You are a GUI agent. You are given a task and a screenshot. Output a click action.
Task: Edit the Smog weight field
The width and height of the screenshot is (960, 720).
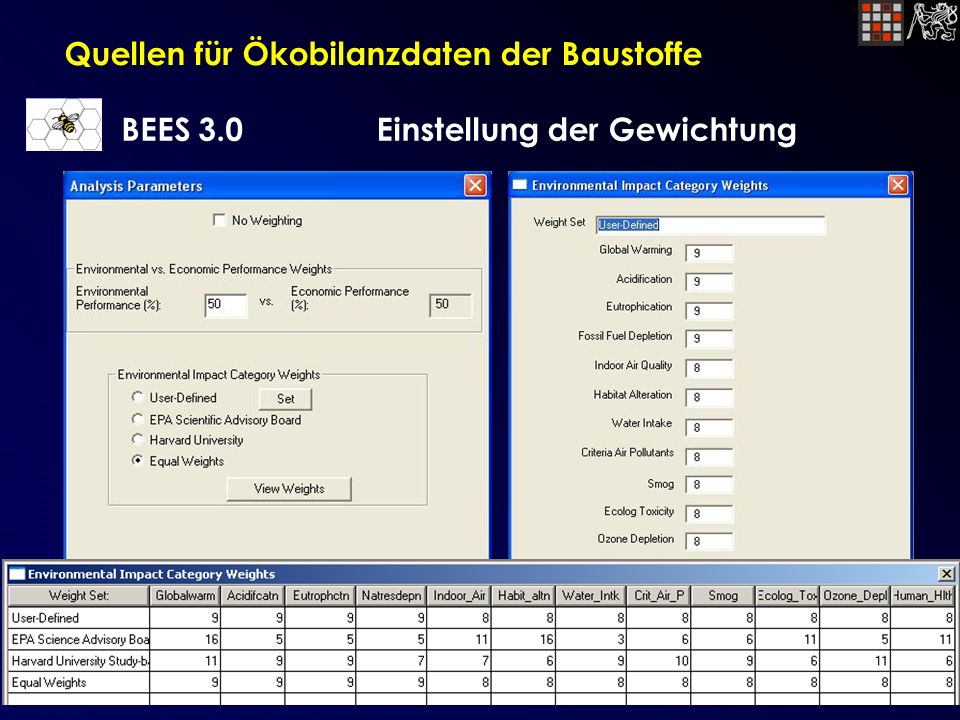coord(709,485)
